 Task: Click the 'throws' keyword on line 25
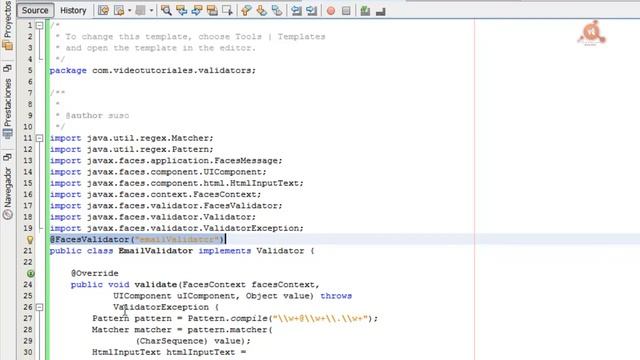click(x=336, y=296)
